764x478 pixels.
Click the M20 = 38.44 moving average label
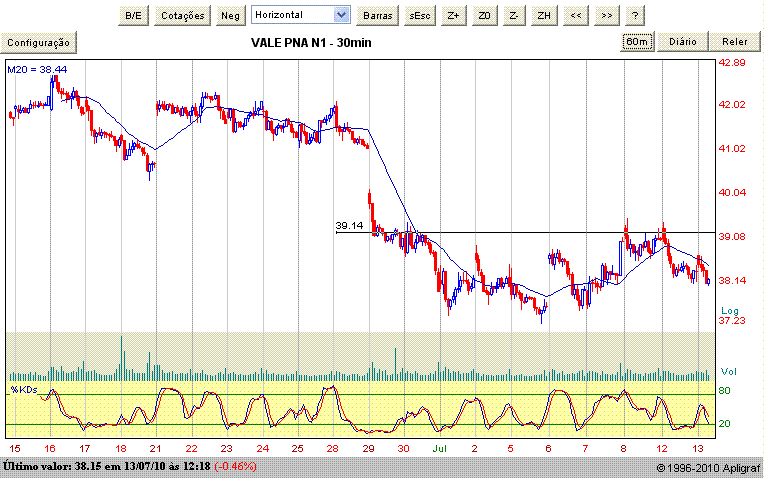pyautogui.click(x=37, y=70)
